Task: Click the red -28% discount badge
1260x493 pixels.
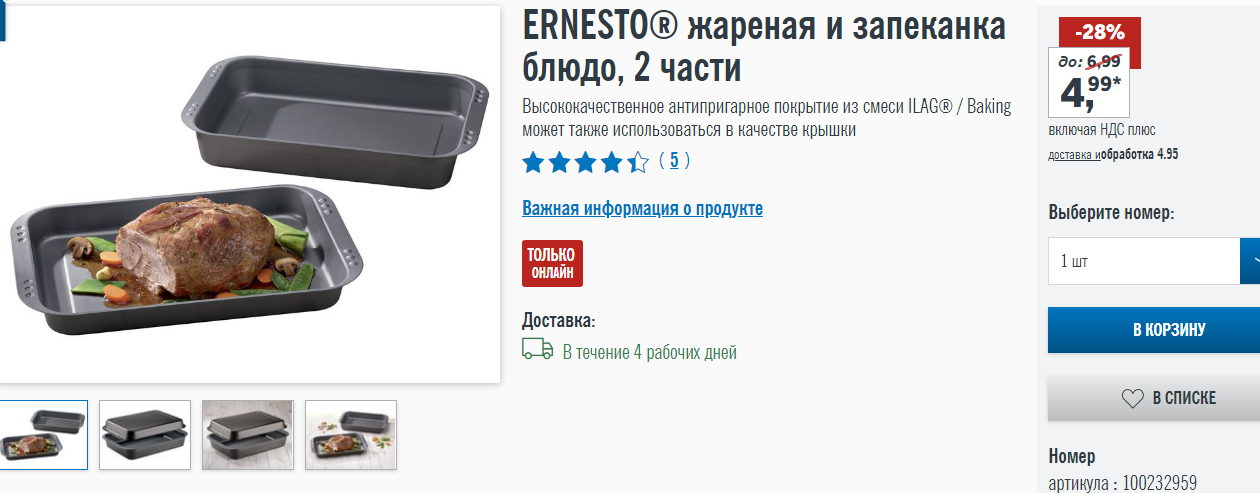Action: pyautogui.click(x=1099, y=31)
